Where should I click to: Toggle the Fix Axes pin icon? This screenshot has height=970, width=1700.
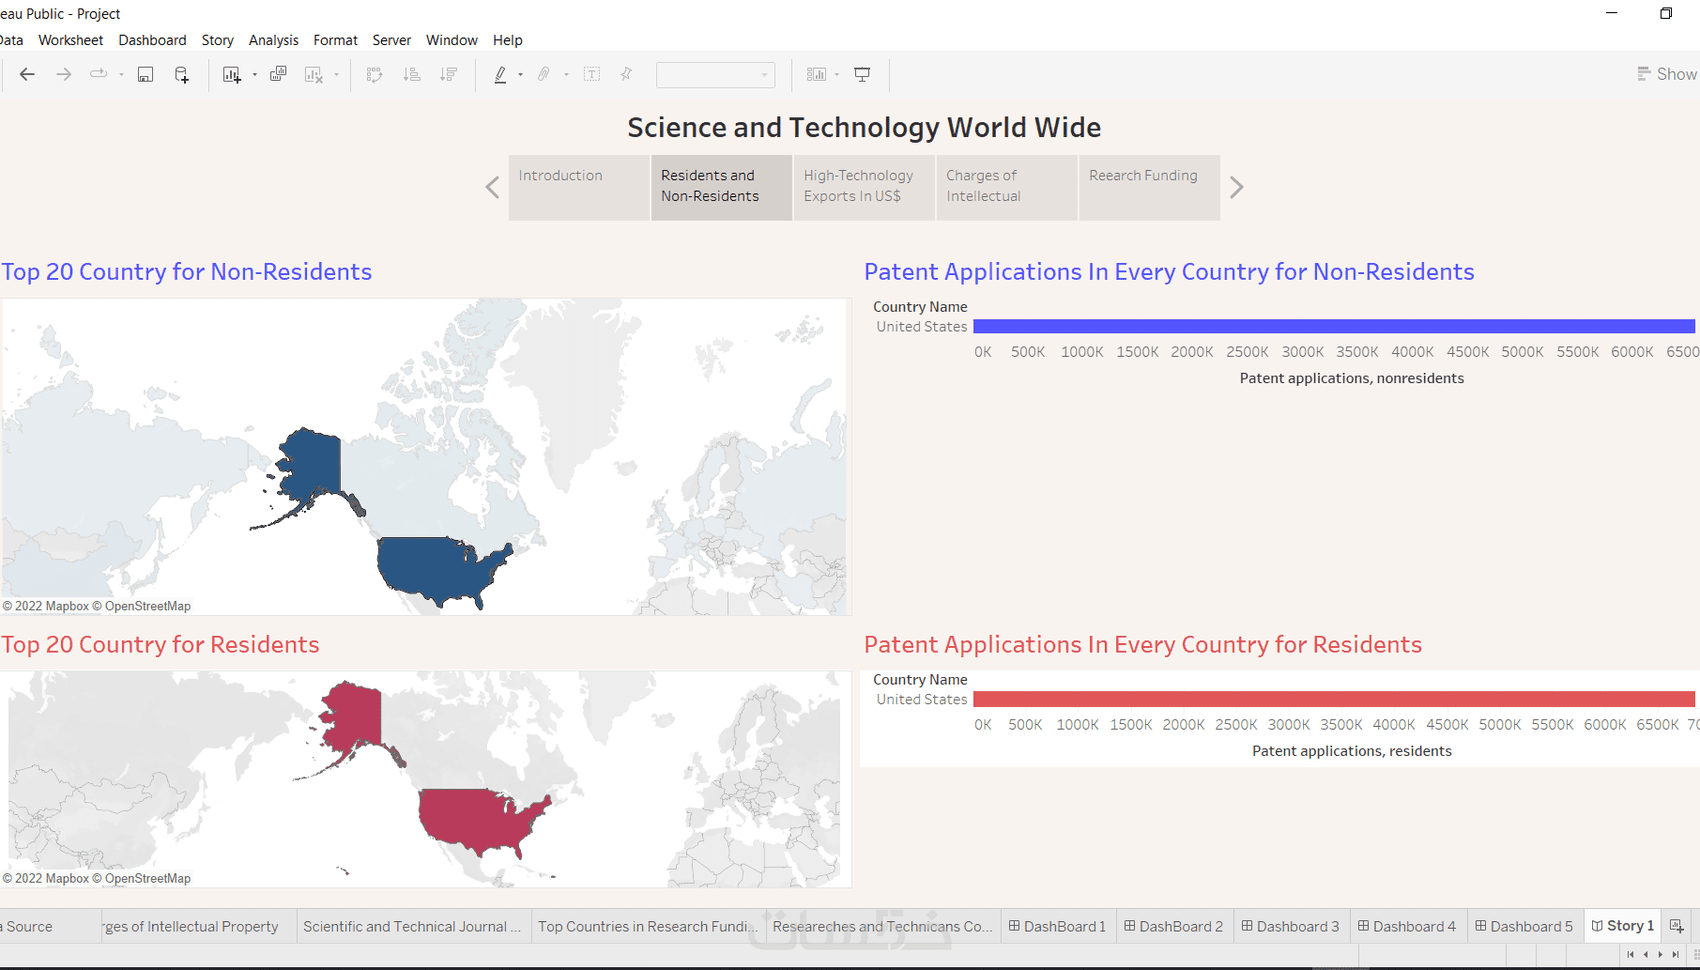626,74
